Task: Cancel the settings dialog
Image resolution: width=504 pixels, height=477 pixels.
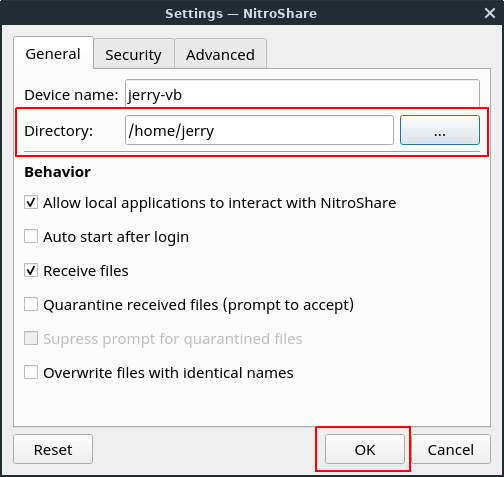Action: [x=451, y=449]
